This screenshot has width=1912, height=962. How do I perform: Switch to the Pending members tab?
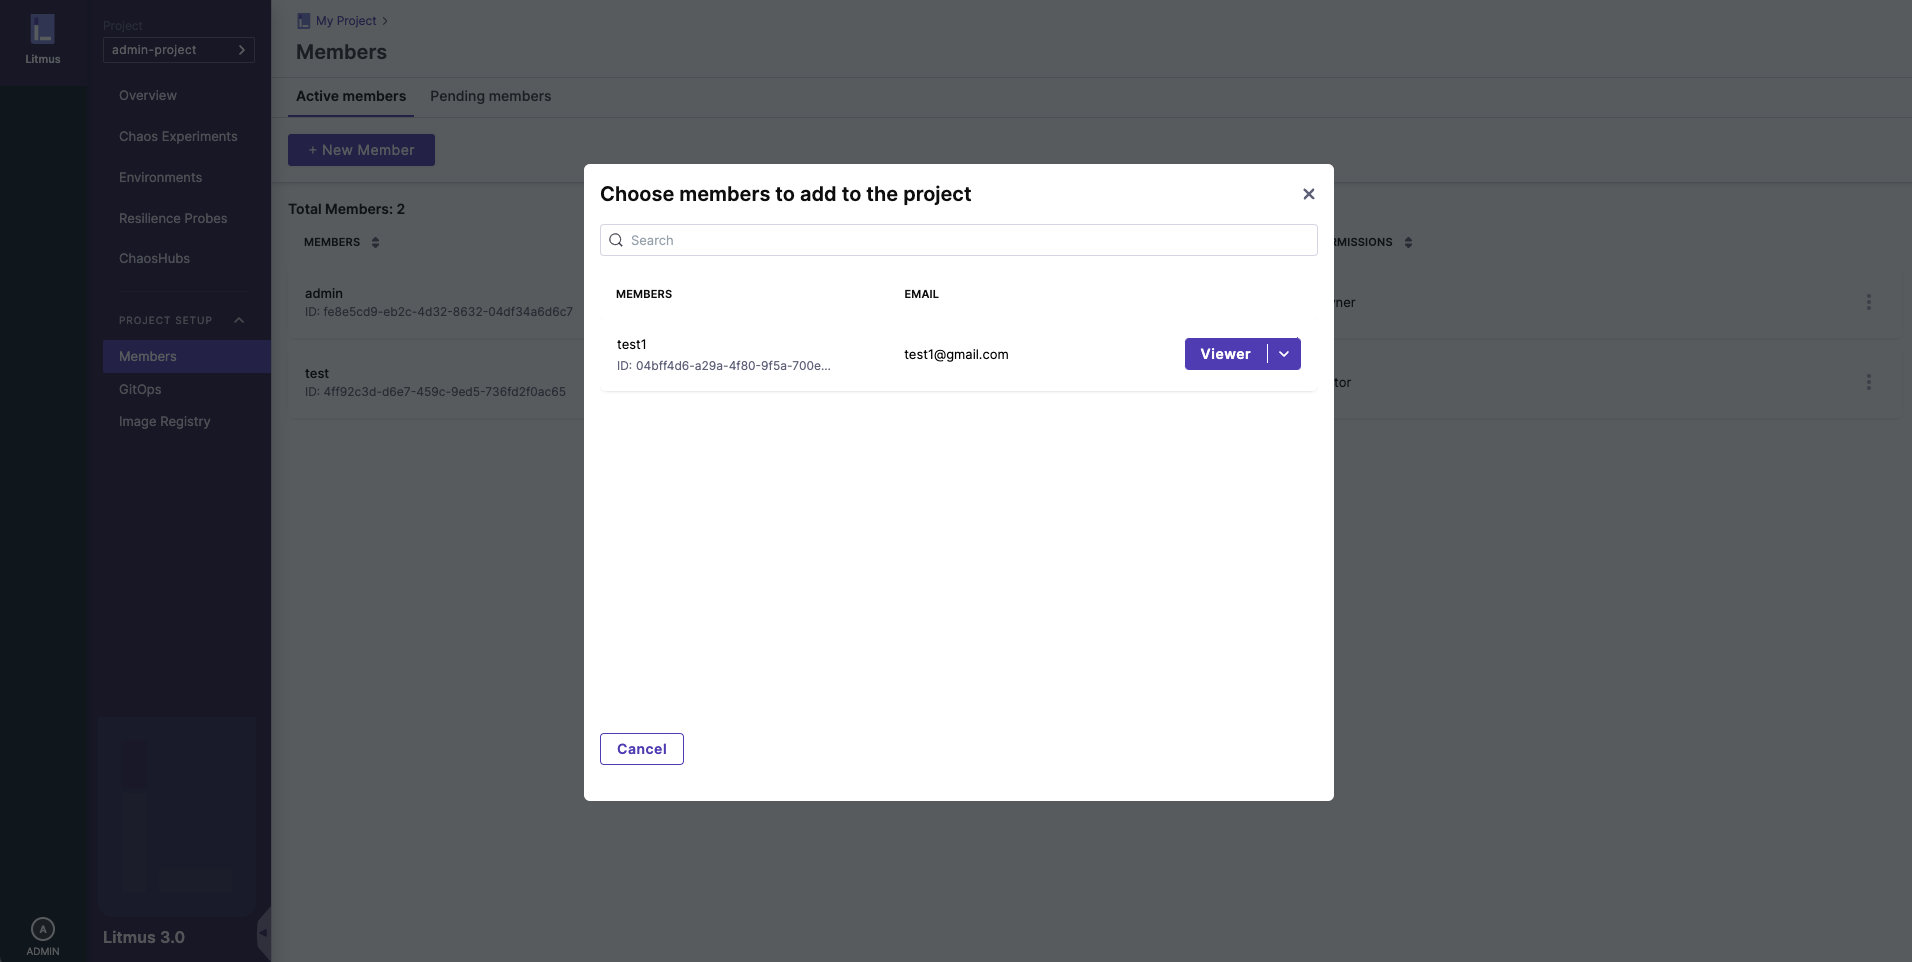(x=490, y=96)
